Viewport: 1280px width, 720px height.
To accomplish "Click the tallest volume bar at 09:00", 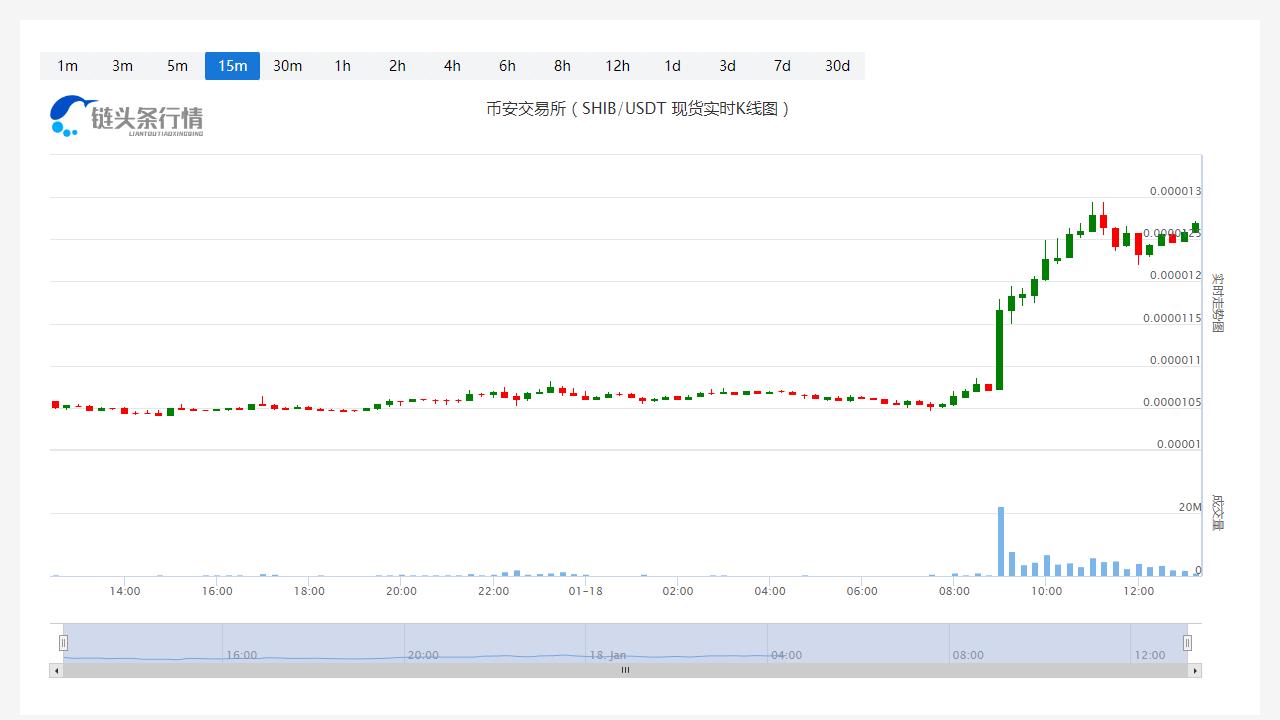I will 1000,542.
